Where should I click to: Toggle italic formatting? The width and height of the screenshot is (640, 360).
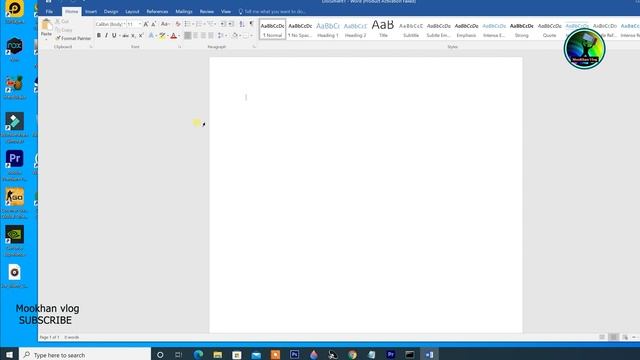(x=107, y=36)
